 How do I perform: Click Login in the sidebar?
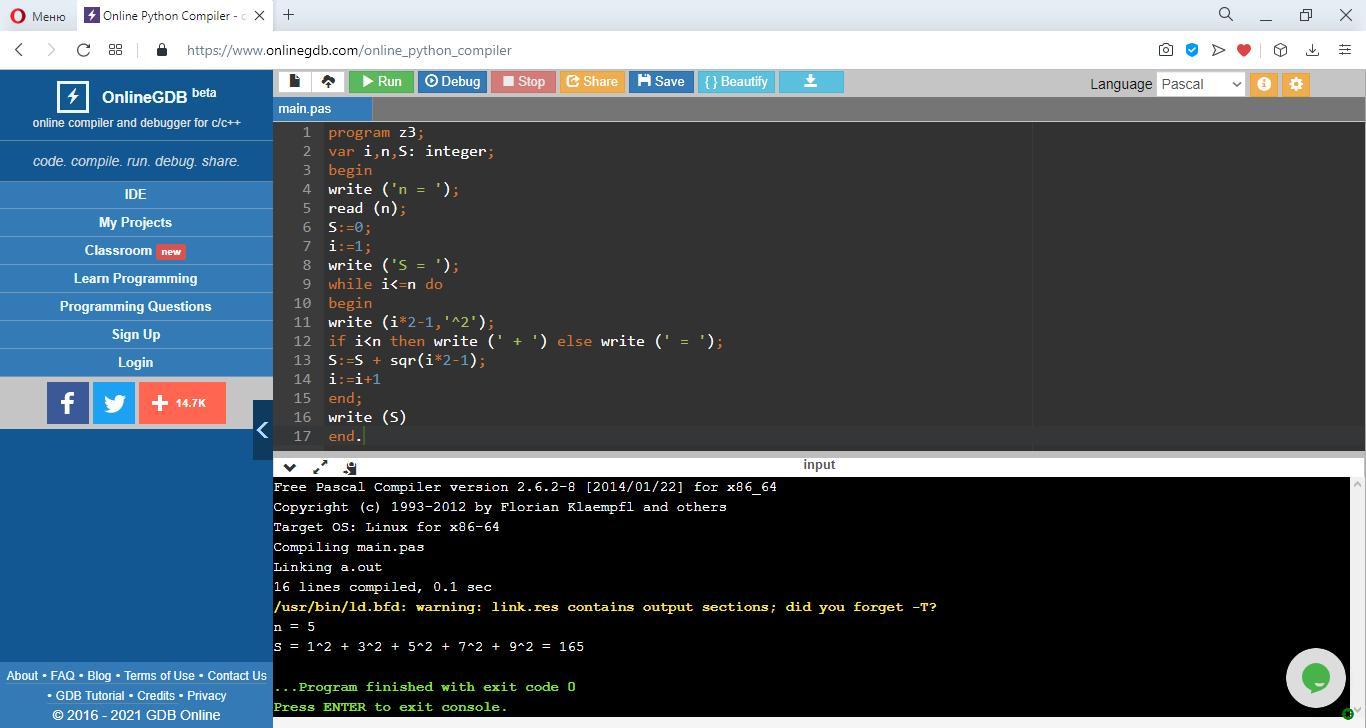(x=136, y=362)
